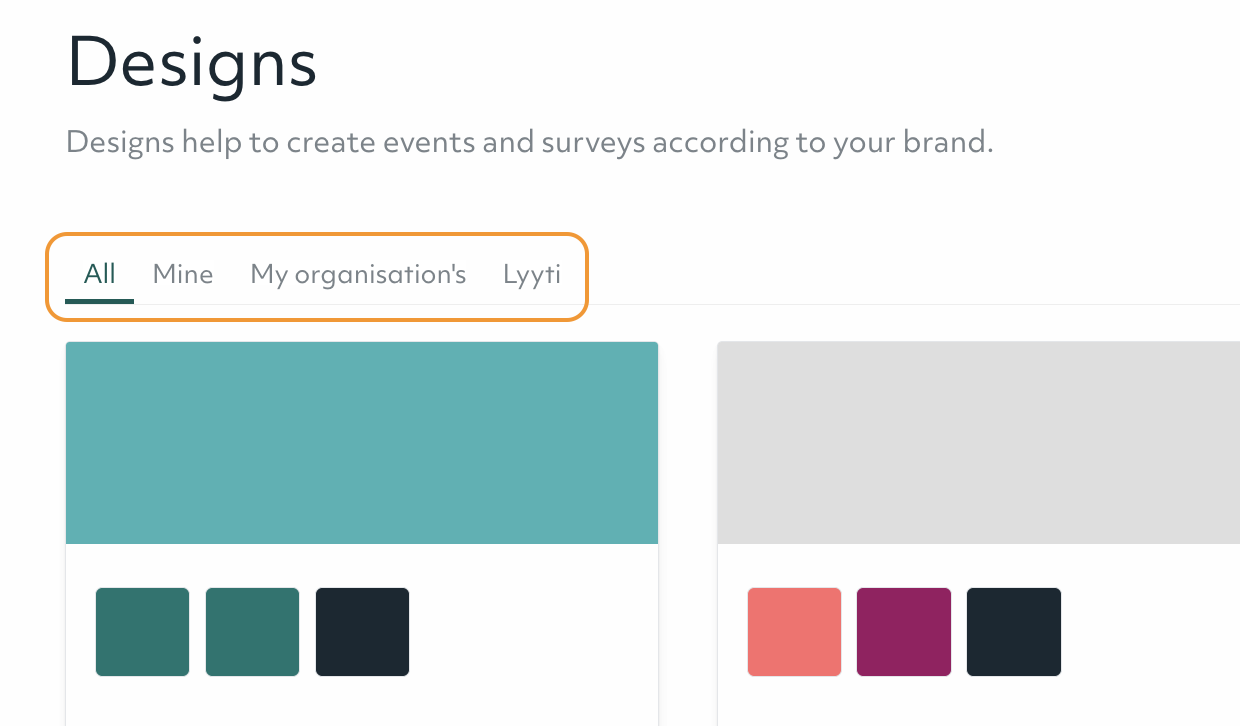Screen dimensions: 1240x726
Task: Click white area below teal design swatches
Action: (362, 702)
